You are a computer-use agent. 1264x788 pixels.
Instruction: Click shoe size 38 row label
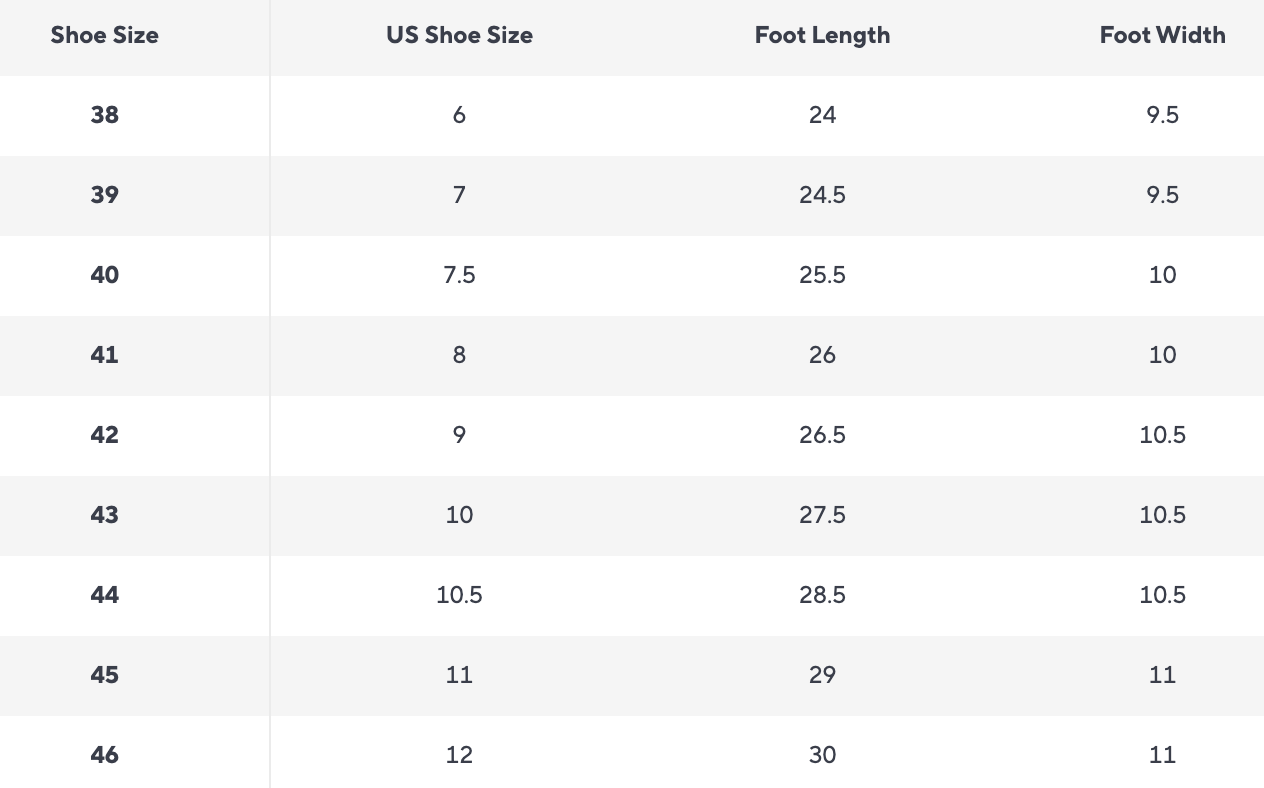point(104,115)
